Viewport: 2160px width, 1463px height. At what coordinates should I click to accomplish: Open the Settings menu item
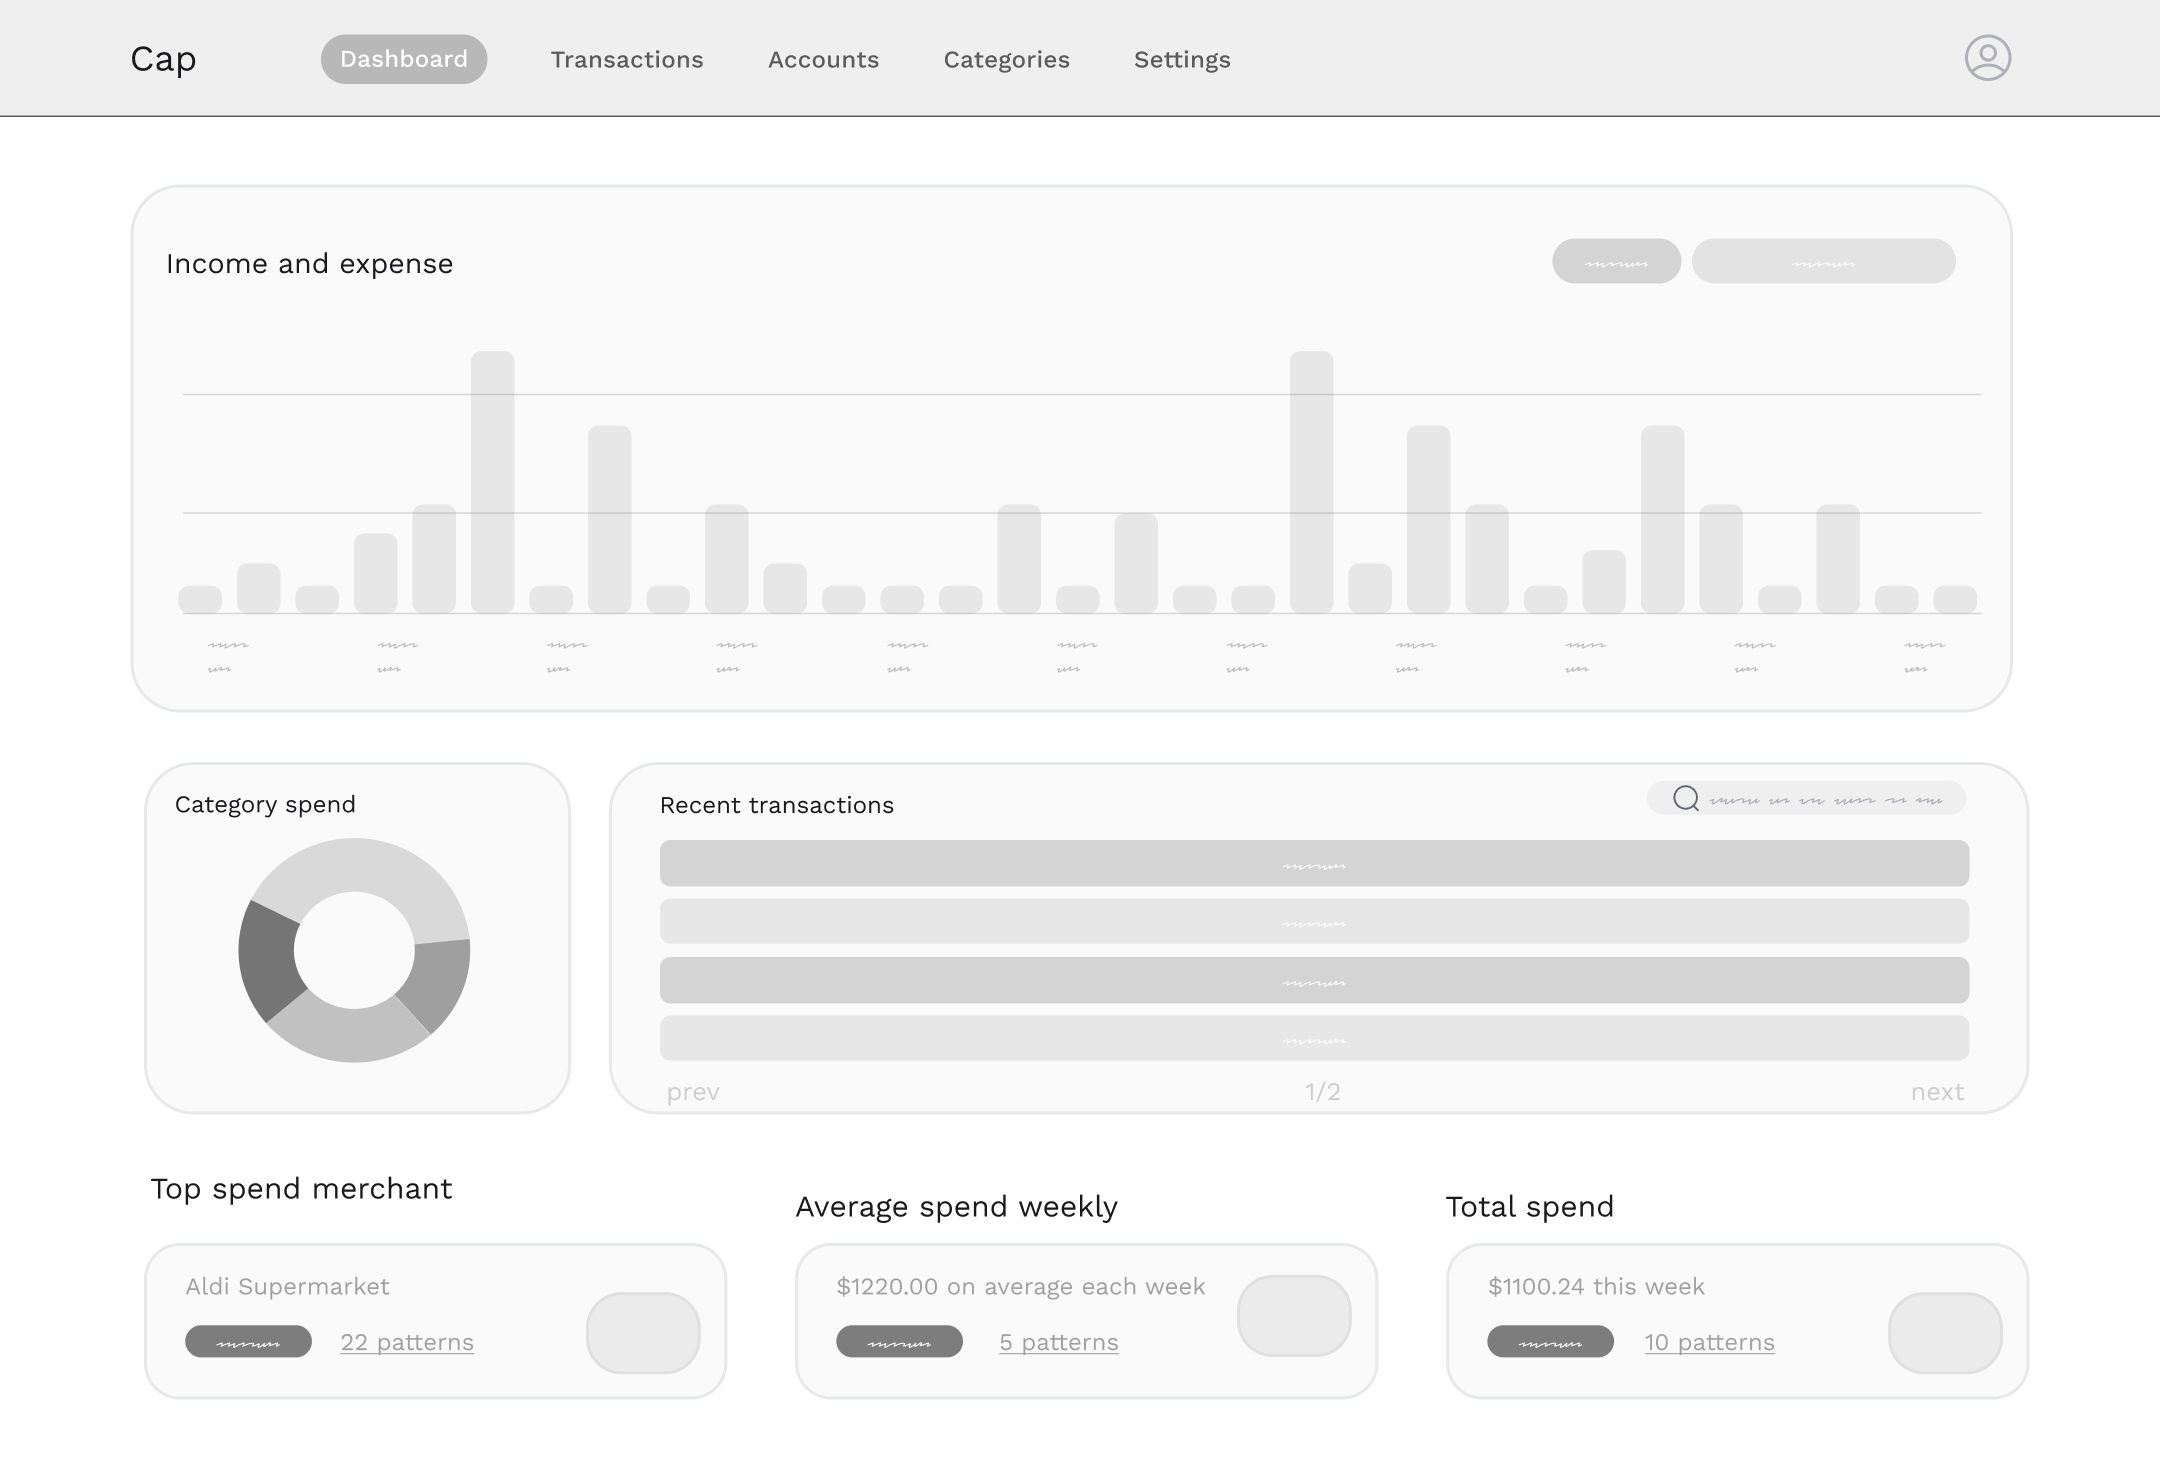click(1182, 59)
